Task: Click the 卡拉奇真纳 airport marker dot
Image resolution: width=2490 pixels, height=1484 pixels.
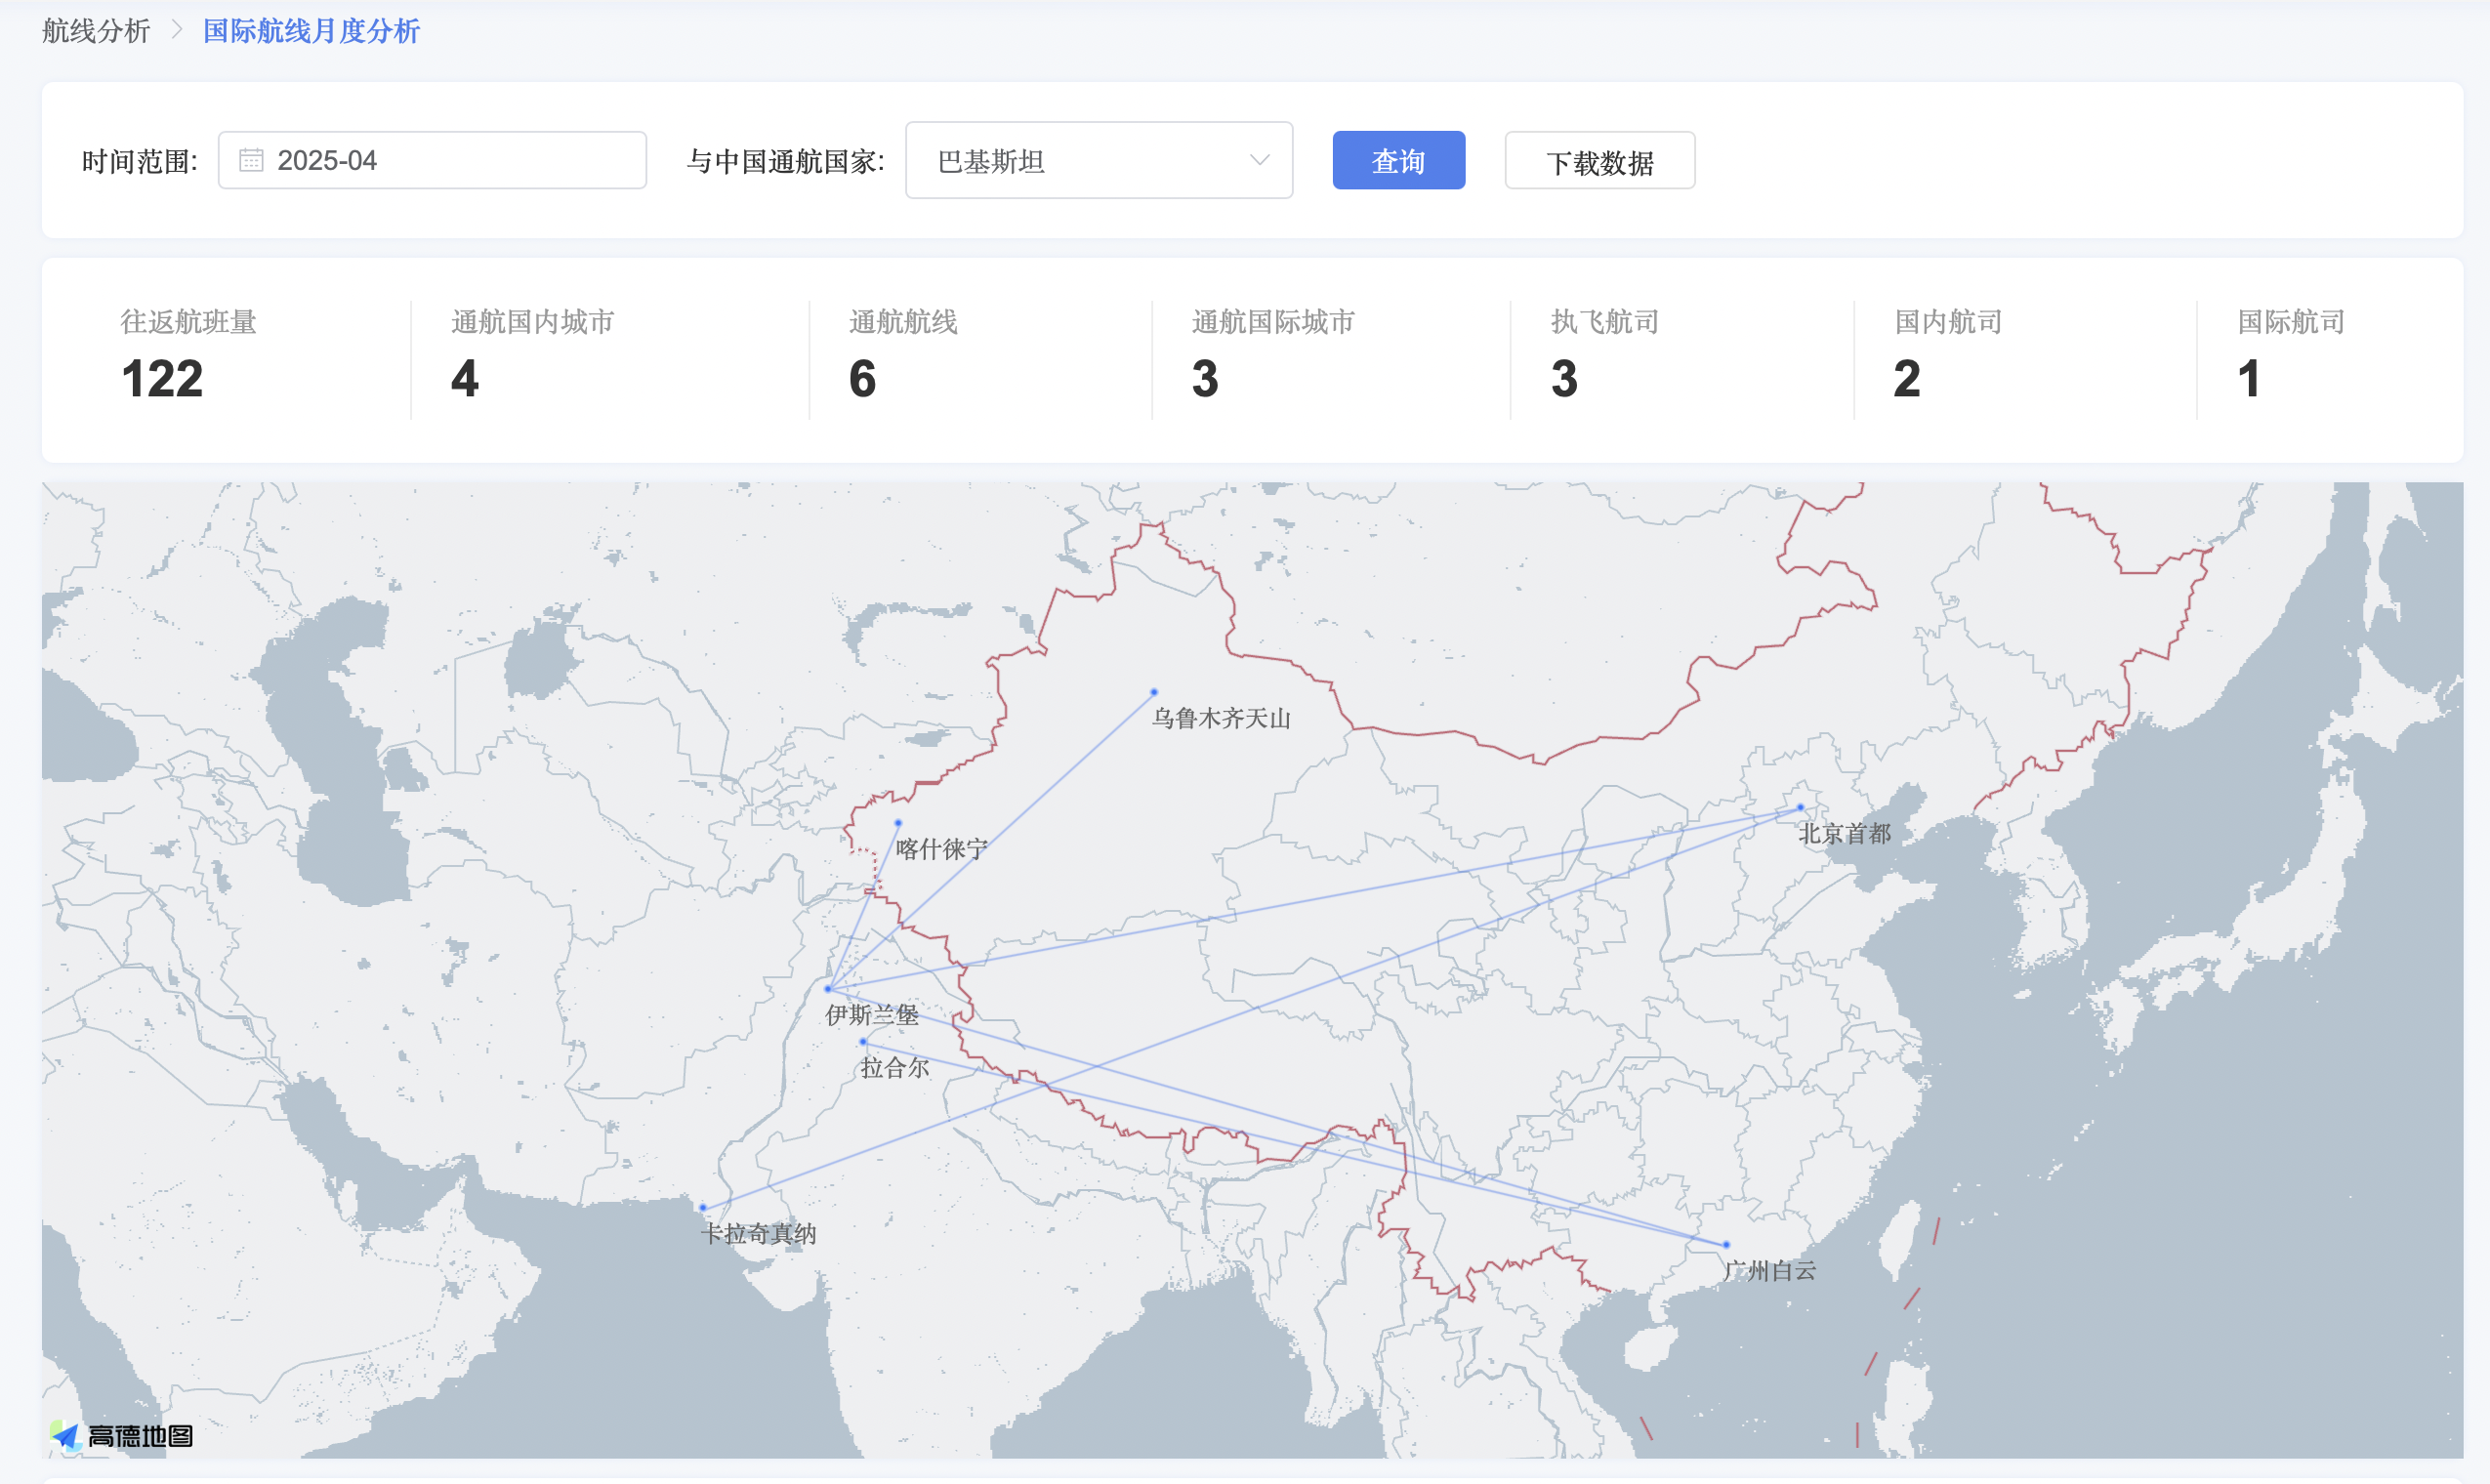Action: point(703,1208)
